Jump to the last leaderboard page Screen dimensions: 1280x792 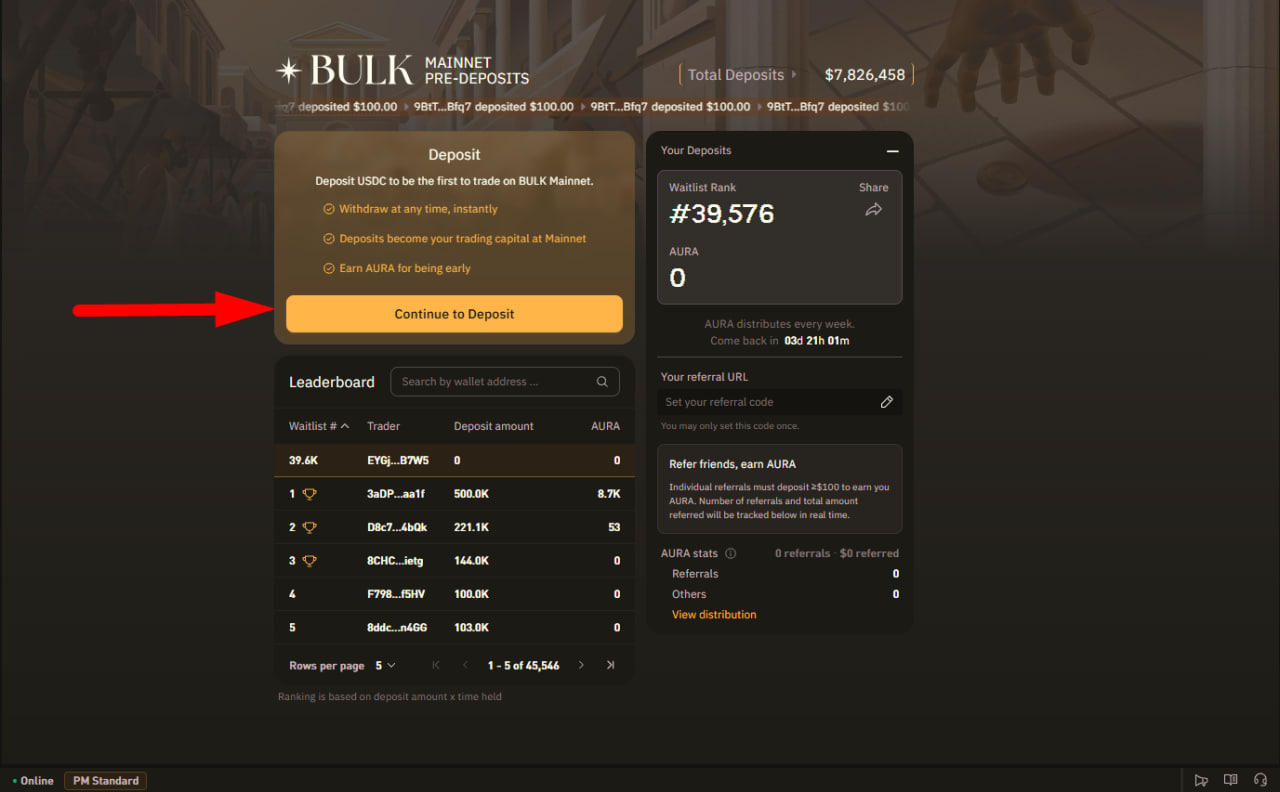[610, 665]
